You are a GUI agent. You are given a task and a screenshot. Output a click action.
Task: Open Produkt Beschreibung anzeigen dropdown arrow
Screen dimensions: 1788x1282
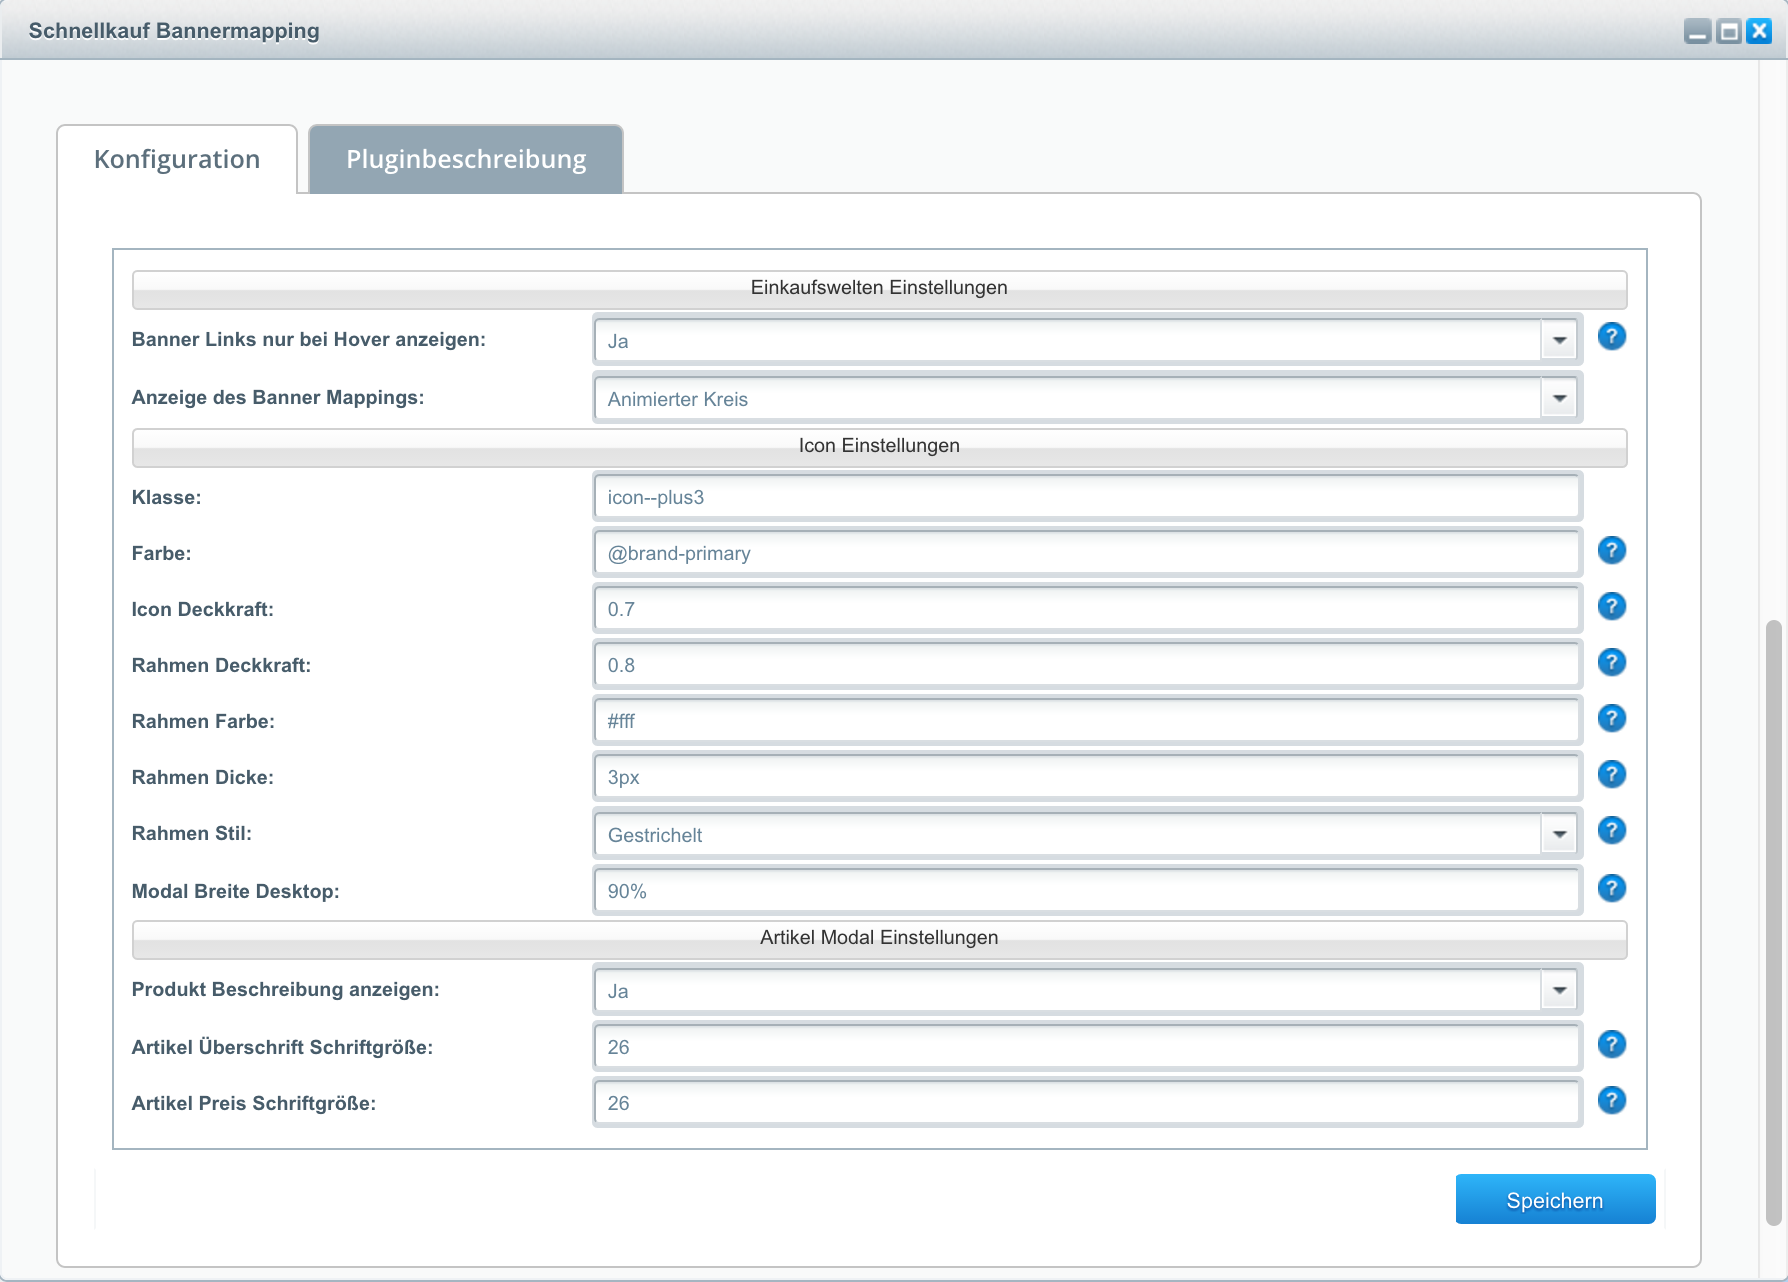[1559, 991]
